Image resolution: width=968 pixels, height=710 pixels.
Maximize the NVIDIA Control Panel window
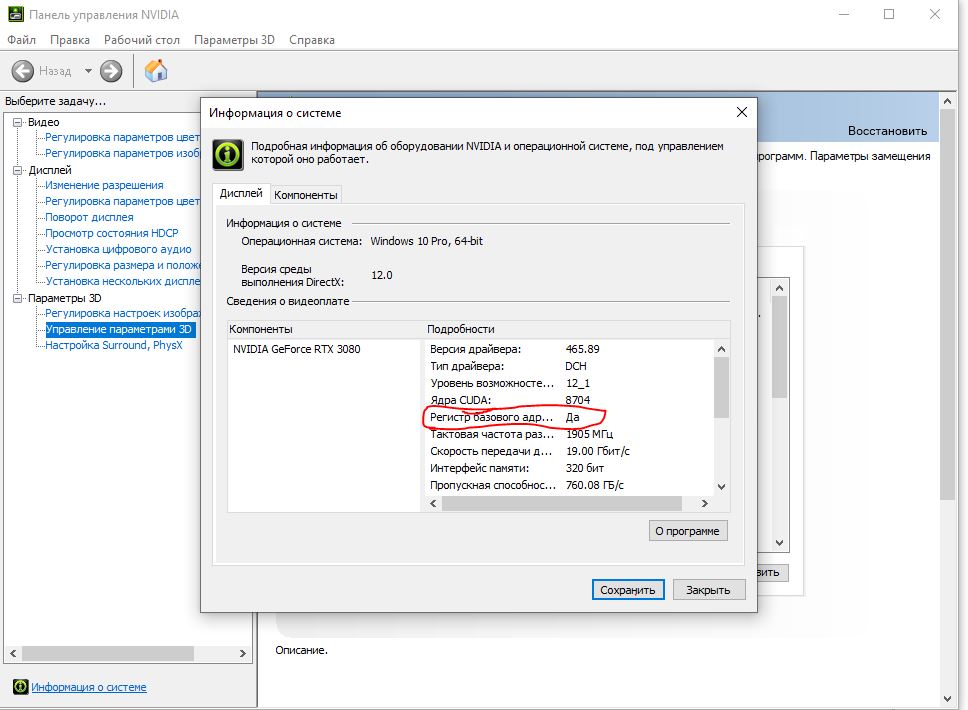889,14
